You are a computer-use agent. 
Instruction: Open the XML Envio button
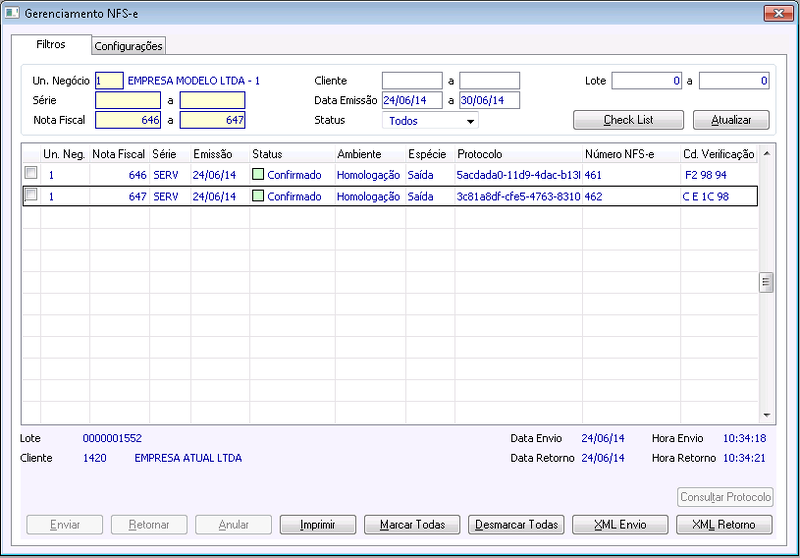(620, 524)
